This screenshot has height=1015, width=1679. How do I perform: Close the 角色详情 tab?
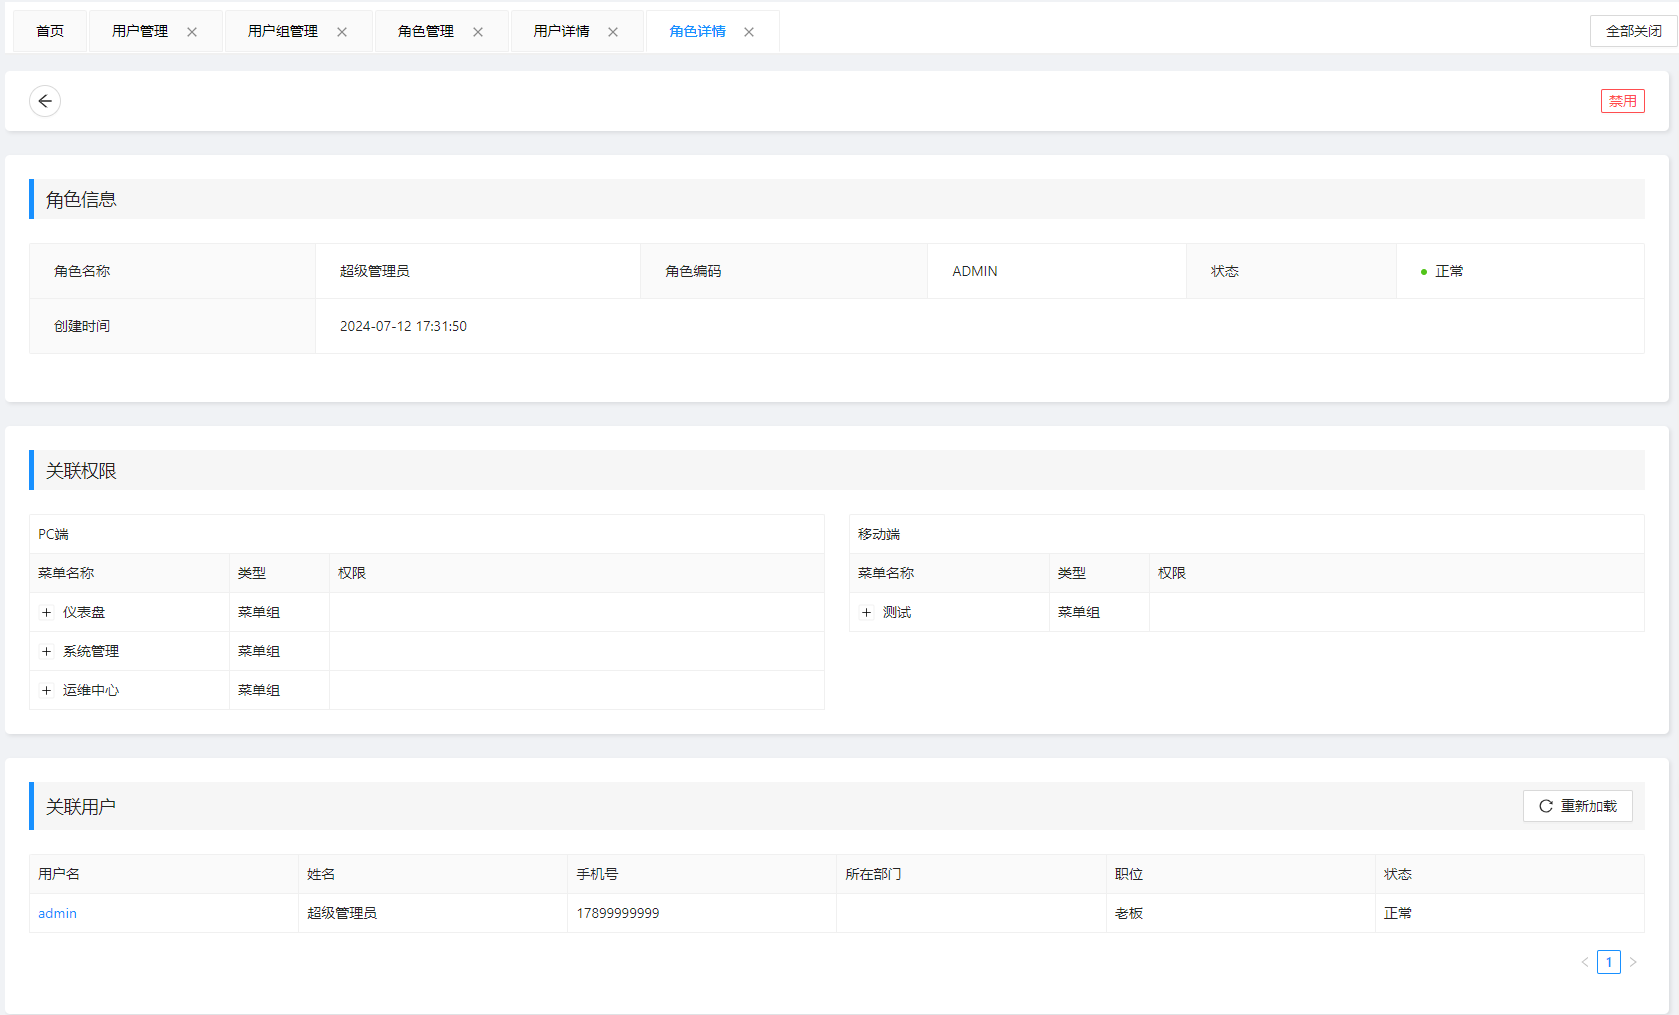pyautogui.click(x=749, y=32)
